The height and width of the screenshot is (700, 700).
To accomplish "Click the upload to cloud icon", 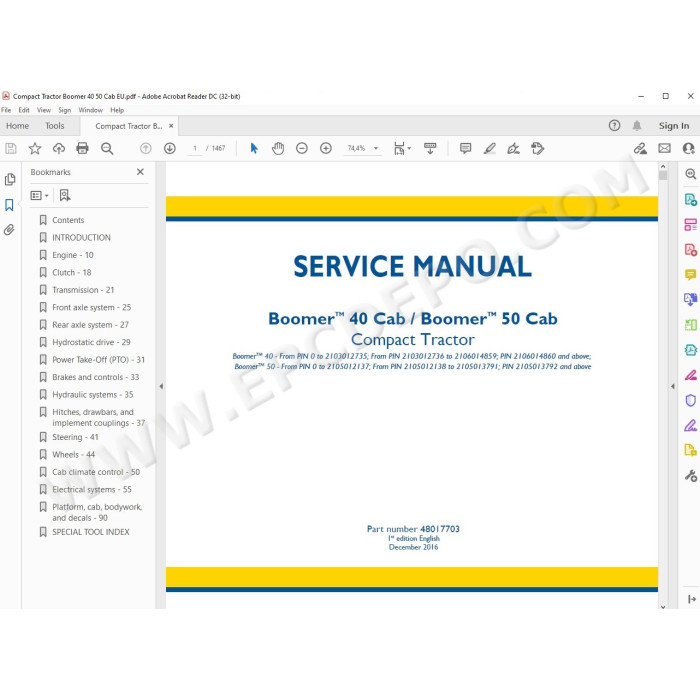I will coord(59,148).
